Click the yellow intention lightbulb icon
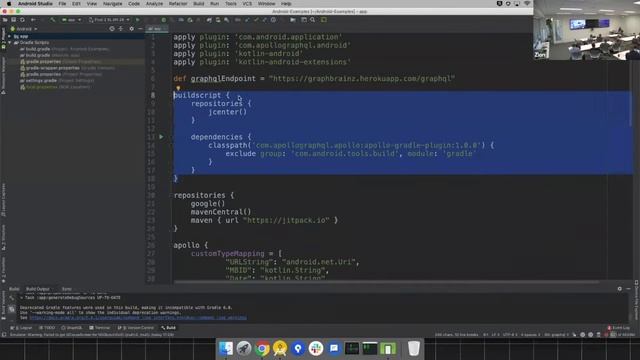 coord(178,88)
